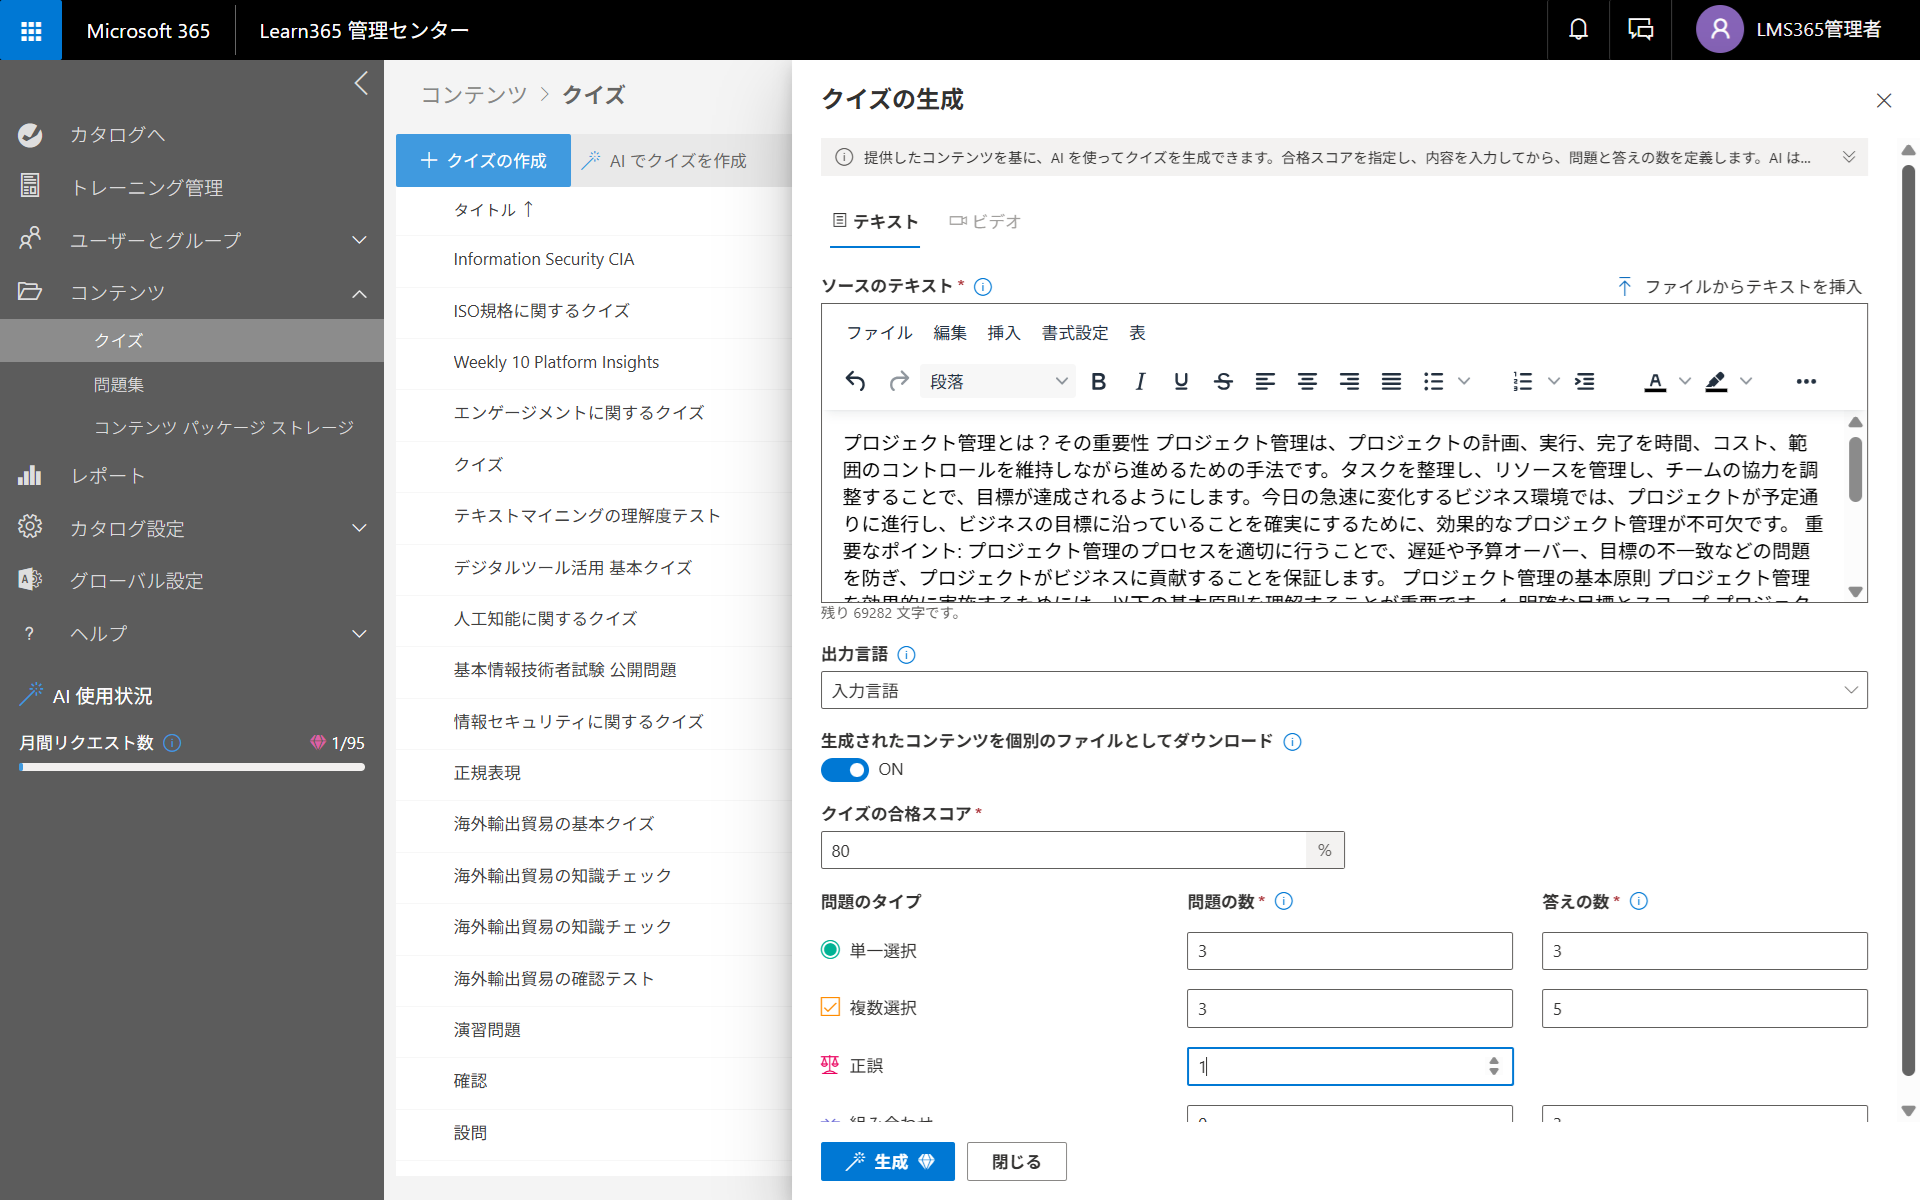Show info for 月間リクエスト数
1920x1200 pixels.
(x=172, y=742)
